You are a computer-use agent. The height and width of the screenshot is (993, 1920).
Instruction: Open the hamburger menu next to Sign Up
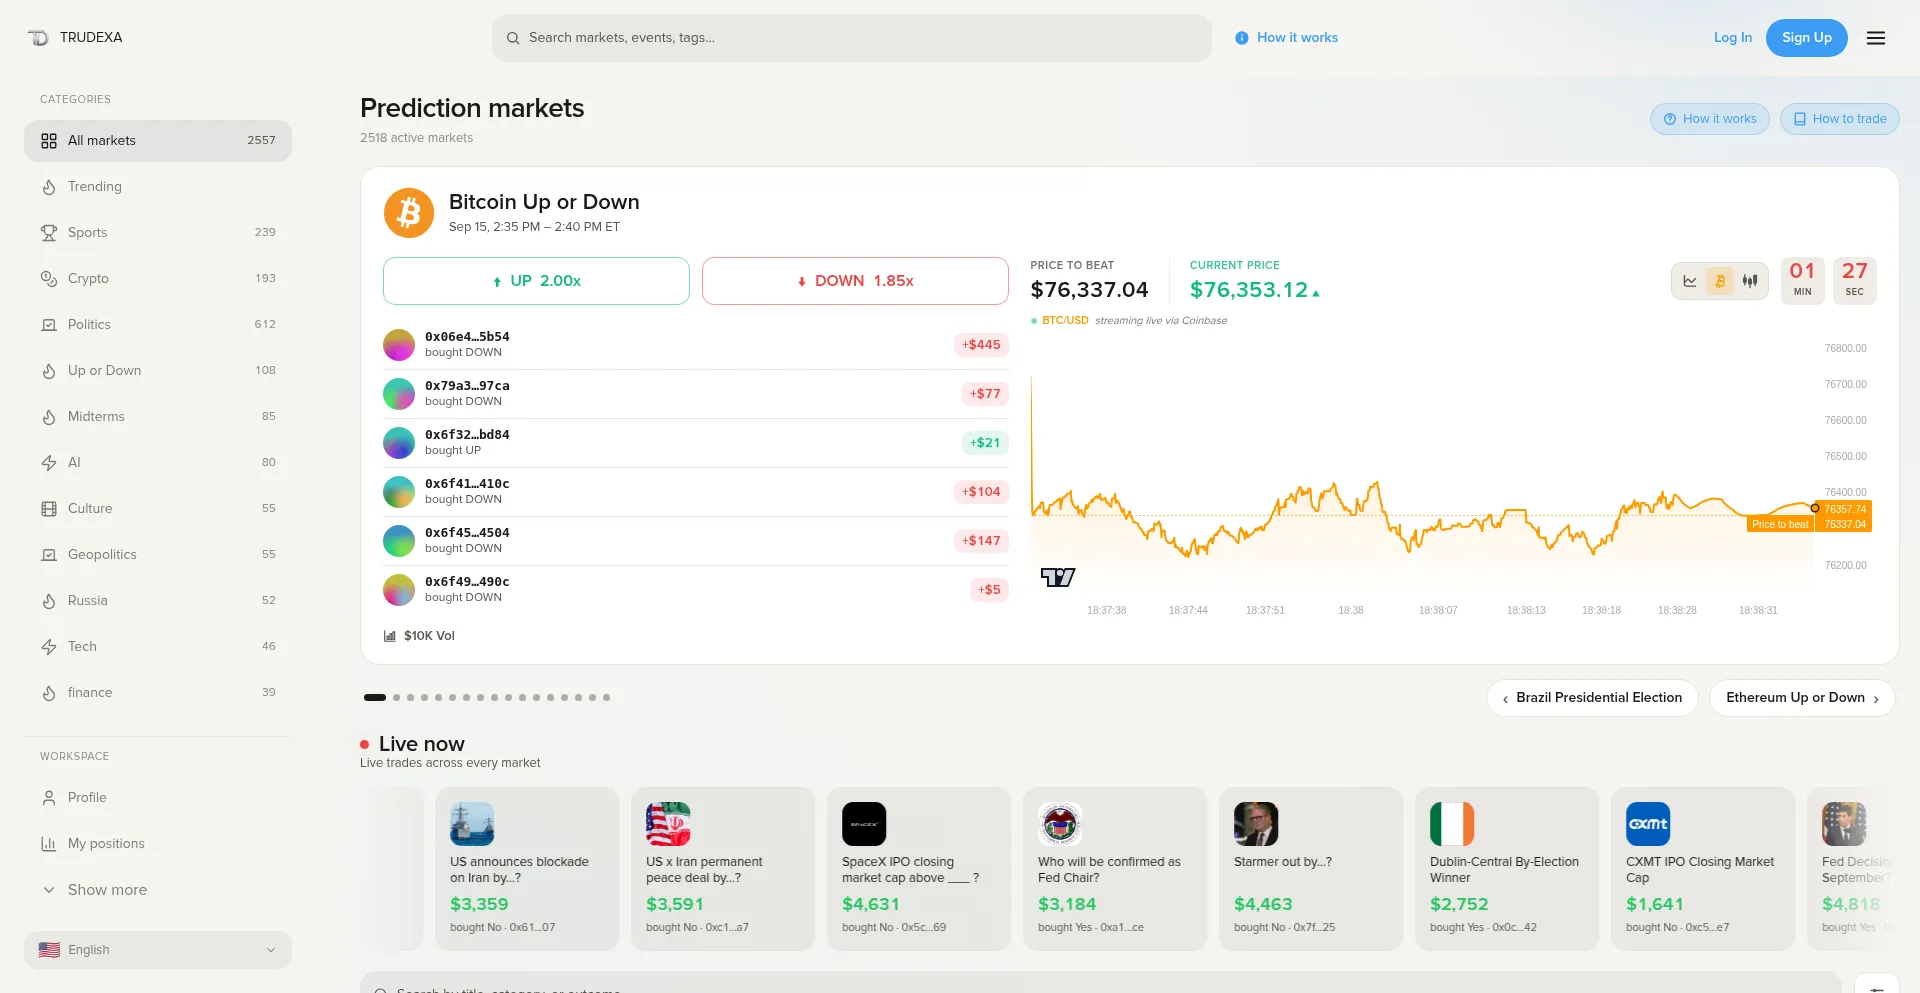pos(1876,38)
